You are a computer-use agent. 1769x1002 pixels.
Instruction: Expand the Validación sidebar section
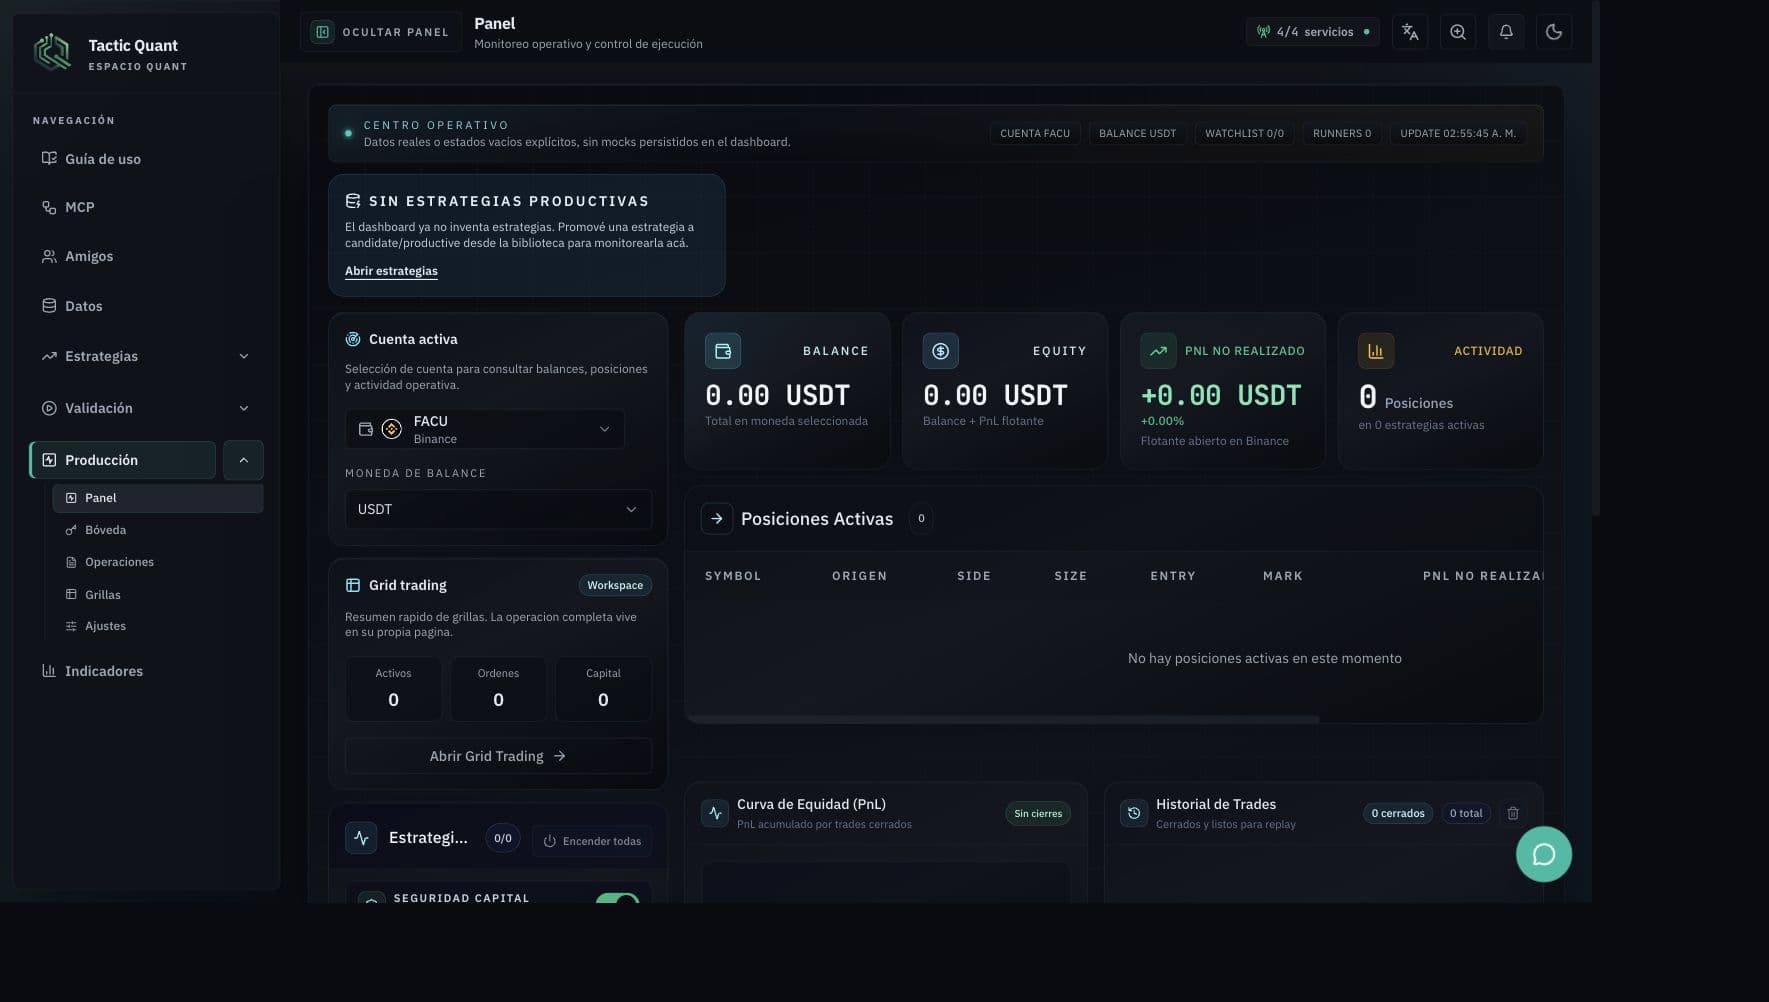[244, 408]
